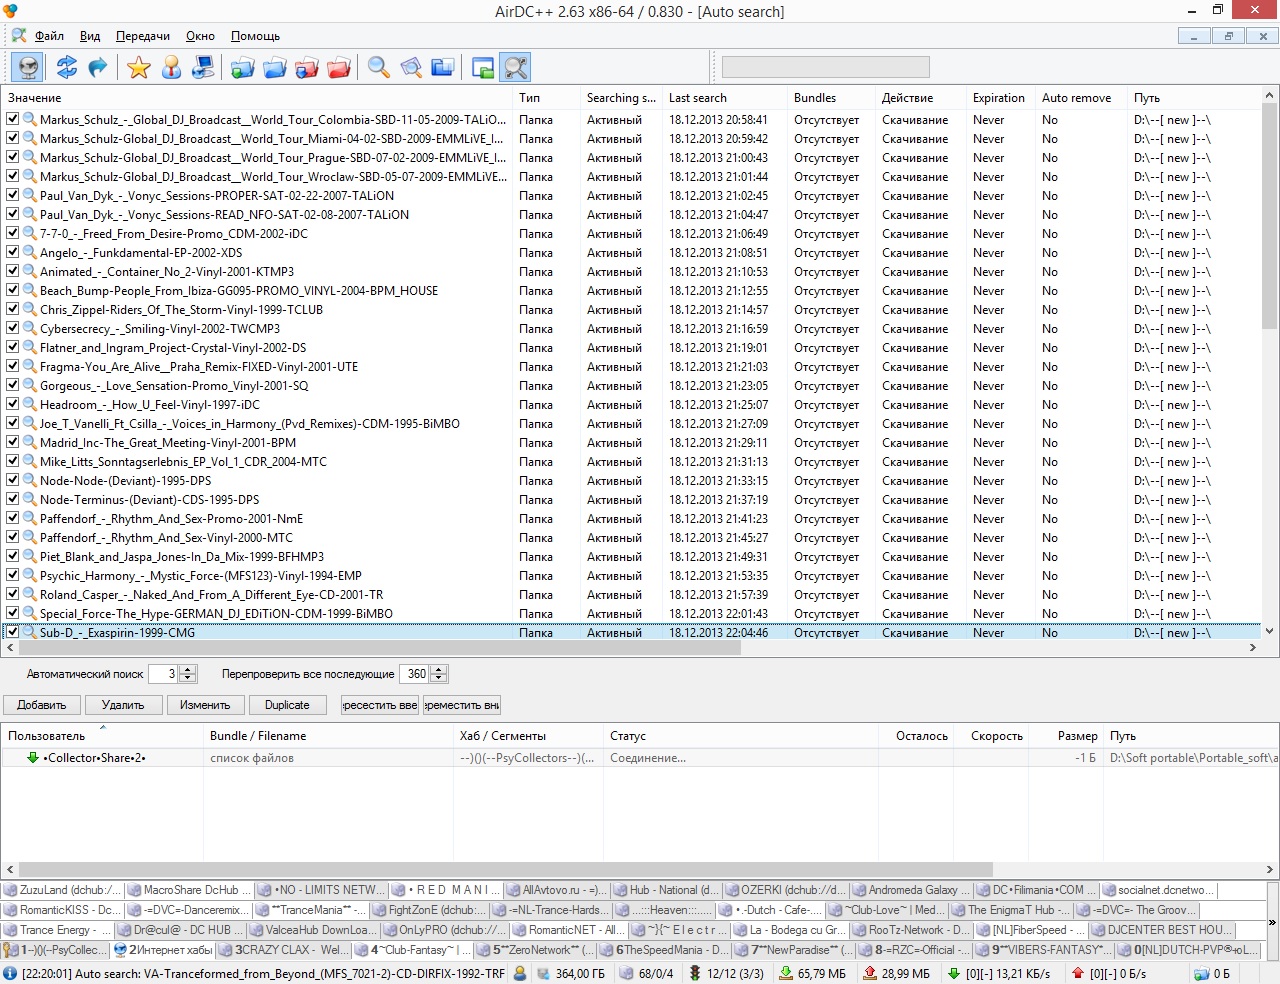Open Public Hubs from the toolbar globe icon
Viewport: 1280px width, 984px height.
pyautogui.click(x=29, y=67)
